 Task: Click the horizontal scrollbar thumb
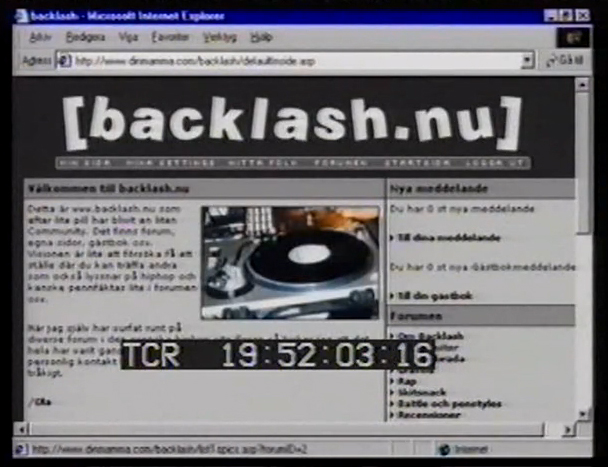pyautogui.click(x=288, y=429)
